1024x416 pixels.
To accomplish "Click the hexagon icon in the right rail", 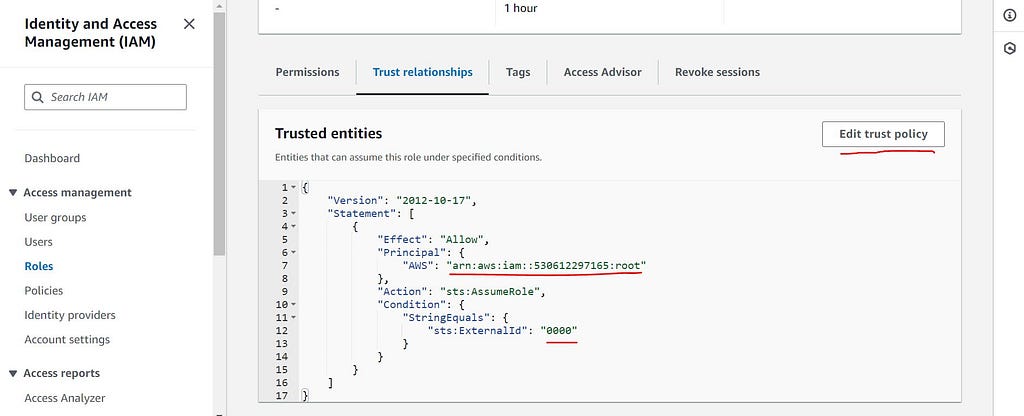I will coord(1010,49).
